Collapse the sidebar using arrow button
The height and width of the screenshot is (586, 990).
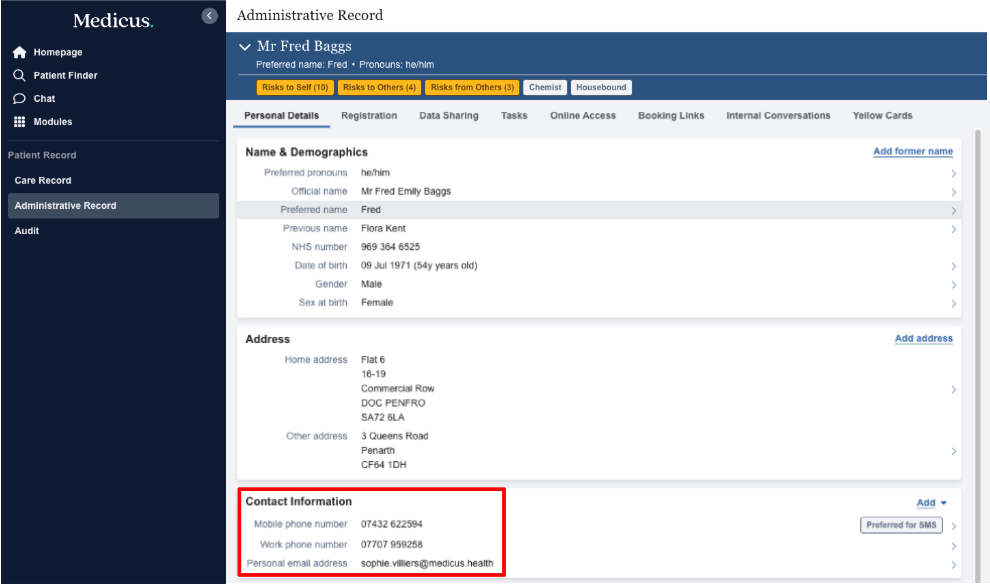click(x=209, y=16)
